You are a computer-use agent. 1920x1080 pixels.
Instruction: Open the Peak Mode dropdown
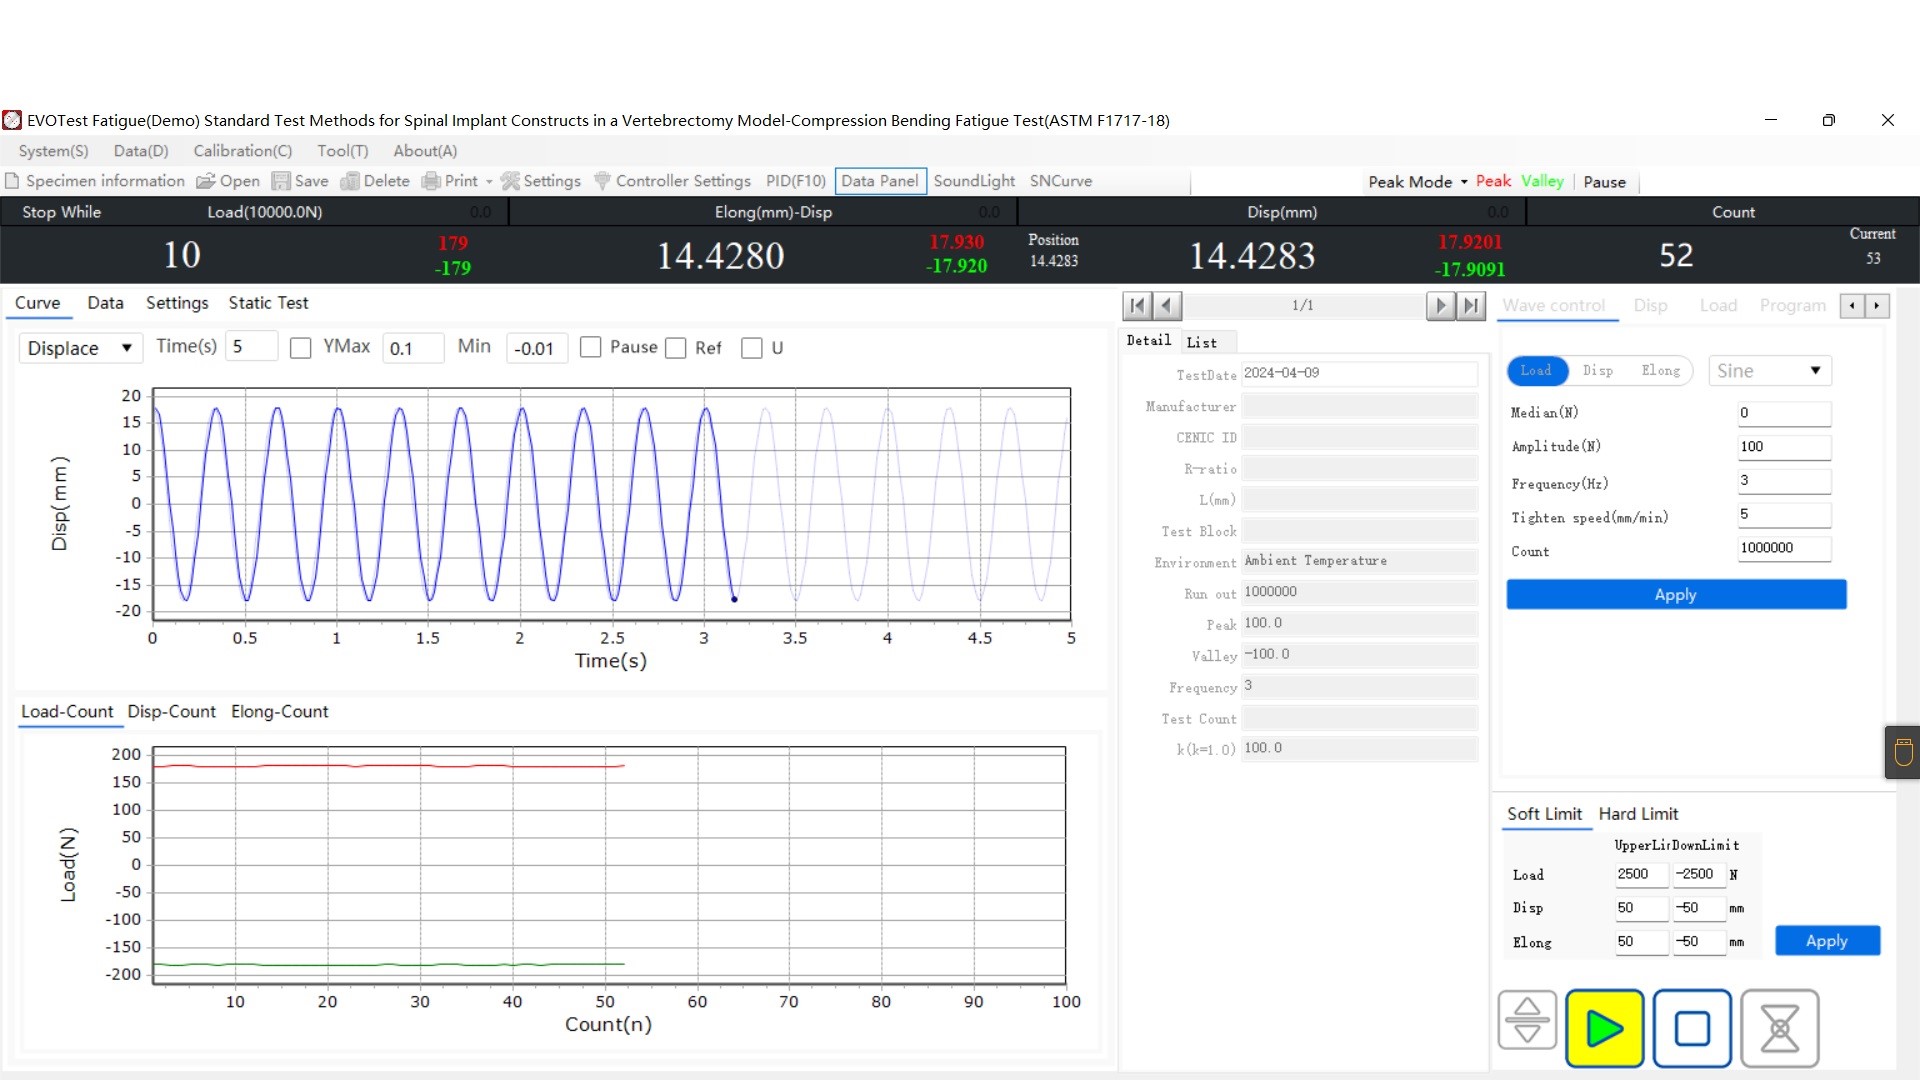coord(1416,182)
